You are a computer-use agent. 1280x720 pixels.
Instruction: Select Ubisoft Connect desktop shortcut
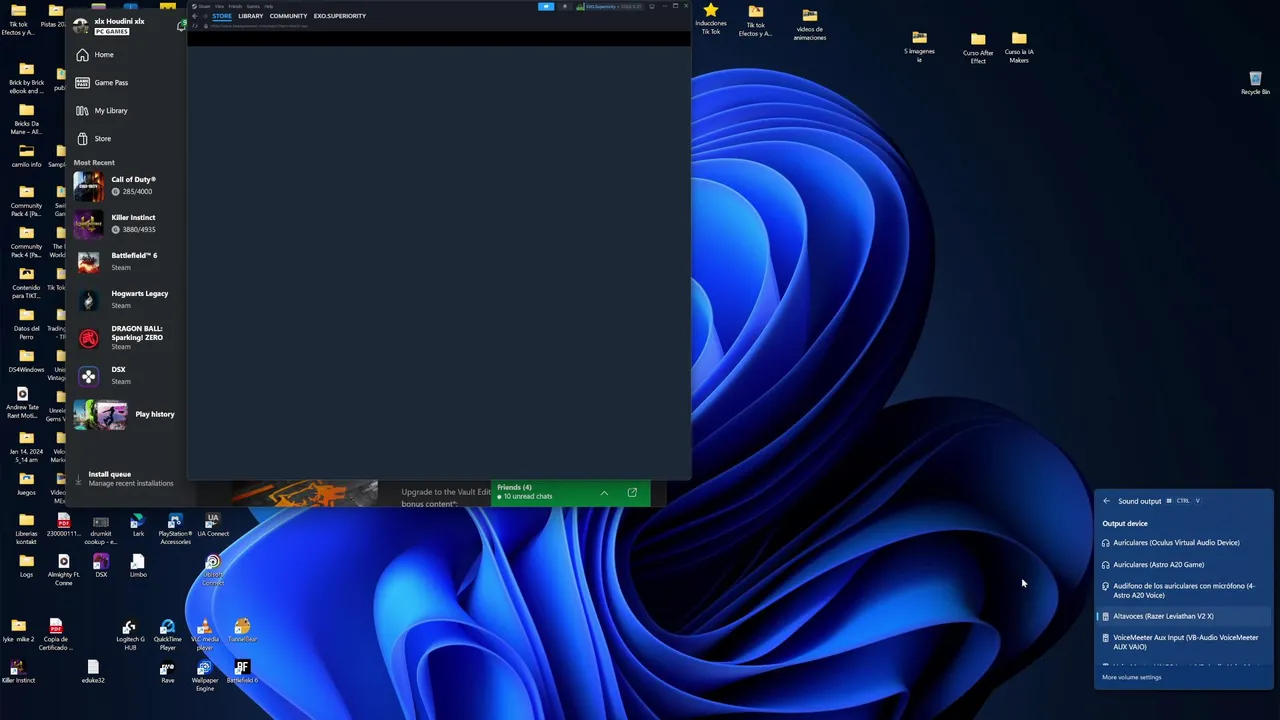[213, 570]
